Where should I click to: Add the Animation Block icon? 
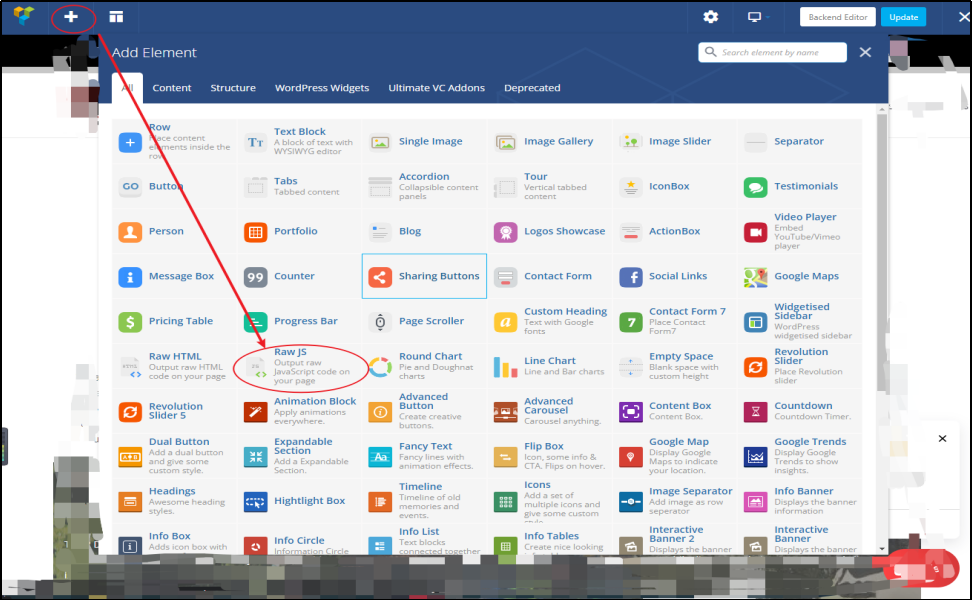[255, 412]
